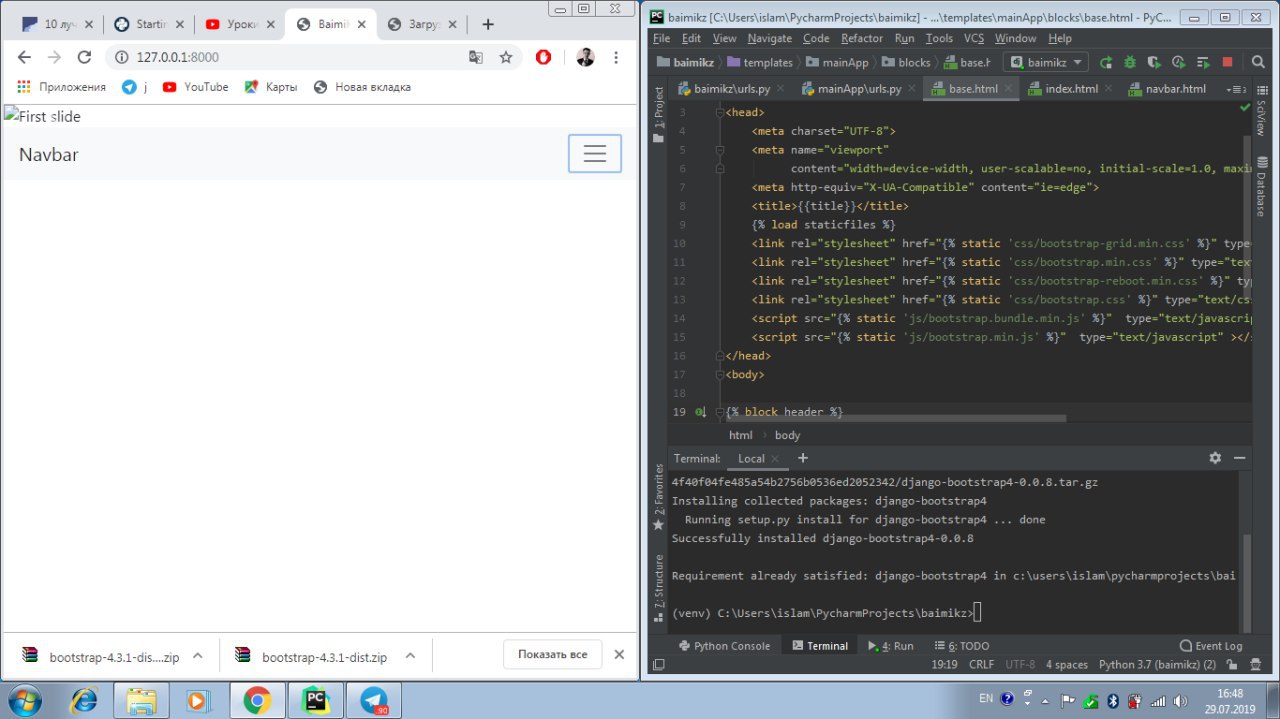Click the green Debug bug icon

(x=1130, y=62)
